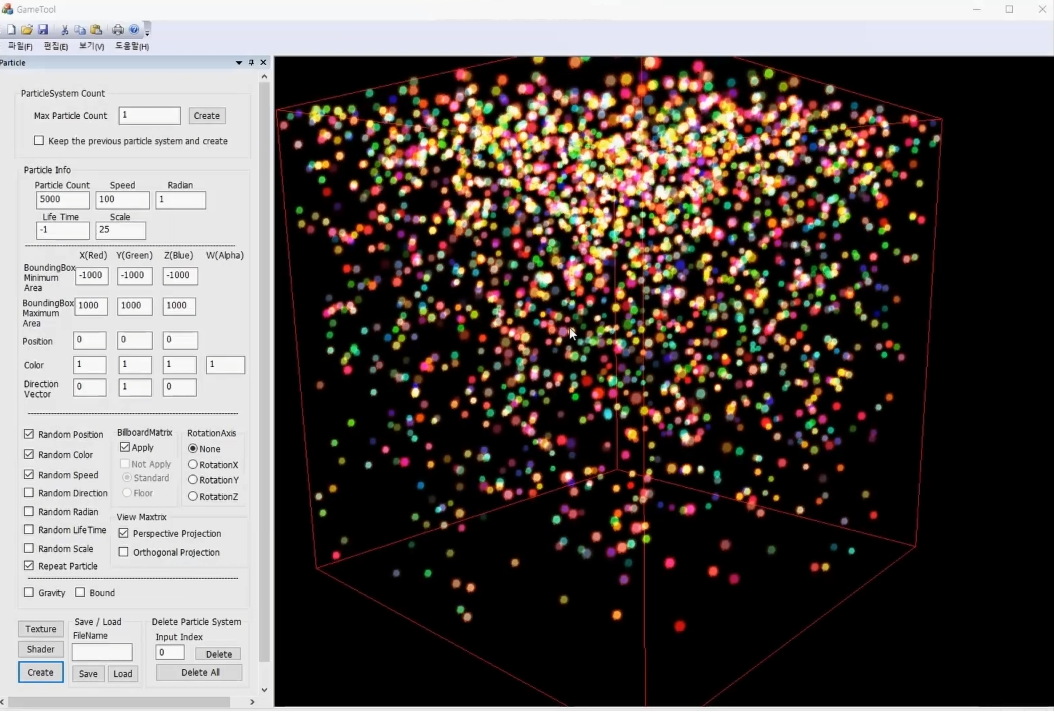Screen dimensions: 1054x713
Task: Toggle the Particle panel auto-hide pin
Action: [x=251, y=62]
